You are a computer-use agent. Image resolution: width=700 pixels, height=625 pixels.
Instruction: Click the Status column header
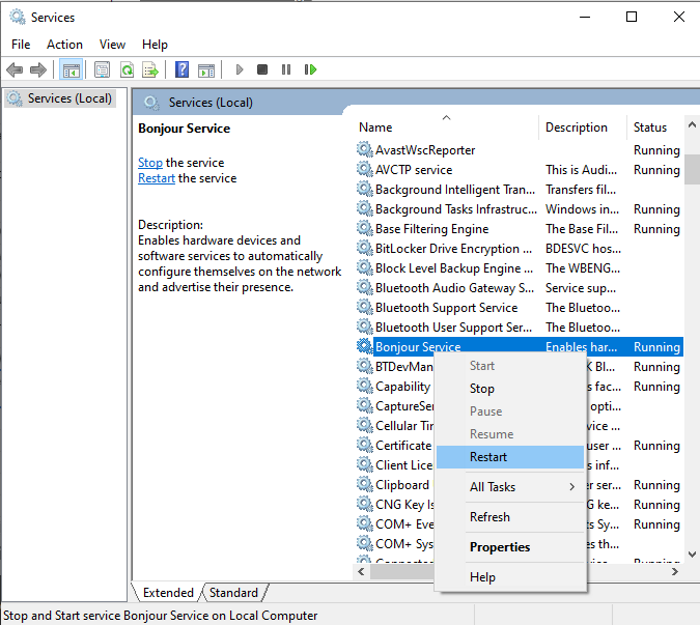650,127
